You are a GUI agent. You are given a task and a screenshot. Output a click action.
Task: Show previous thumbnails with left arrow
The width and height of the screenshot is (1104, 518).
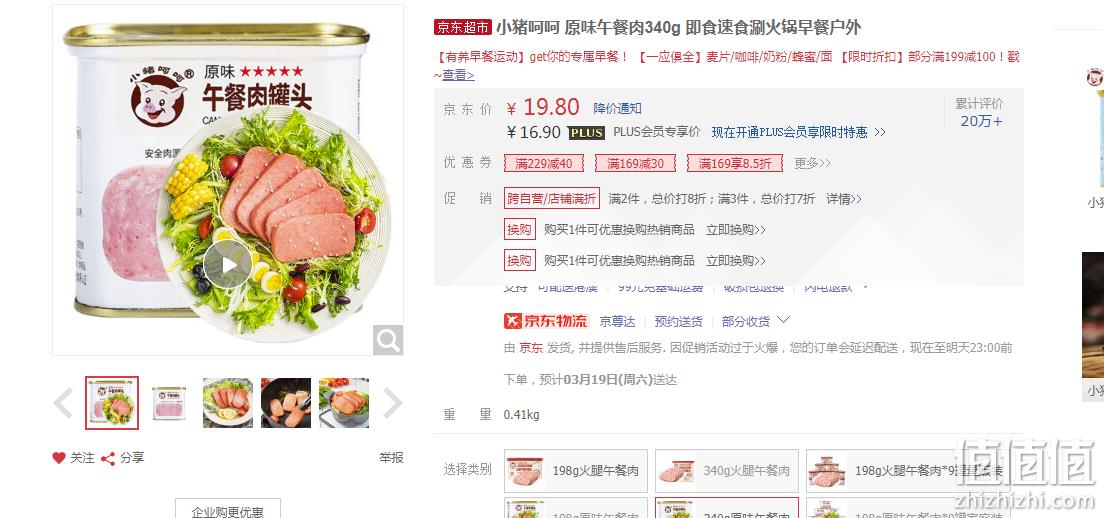[x=63, y=403]
